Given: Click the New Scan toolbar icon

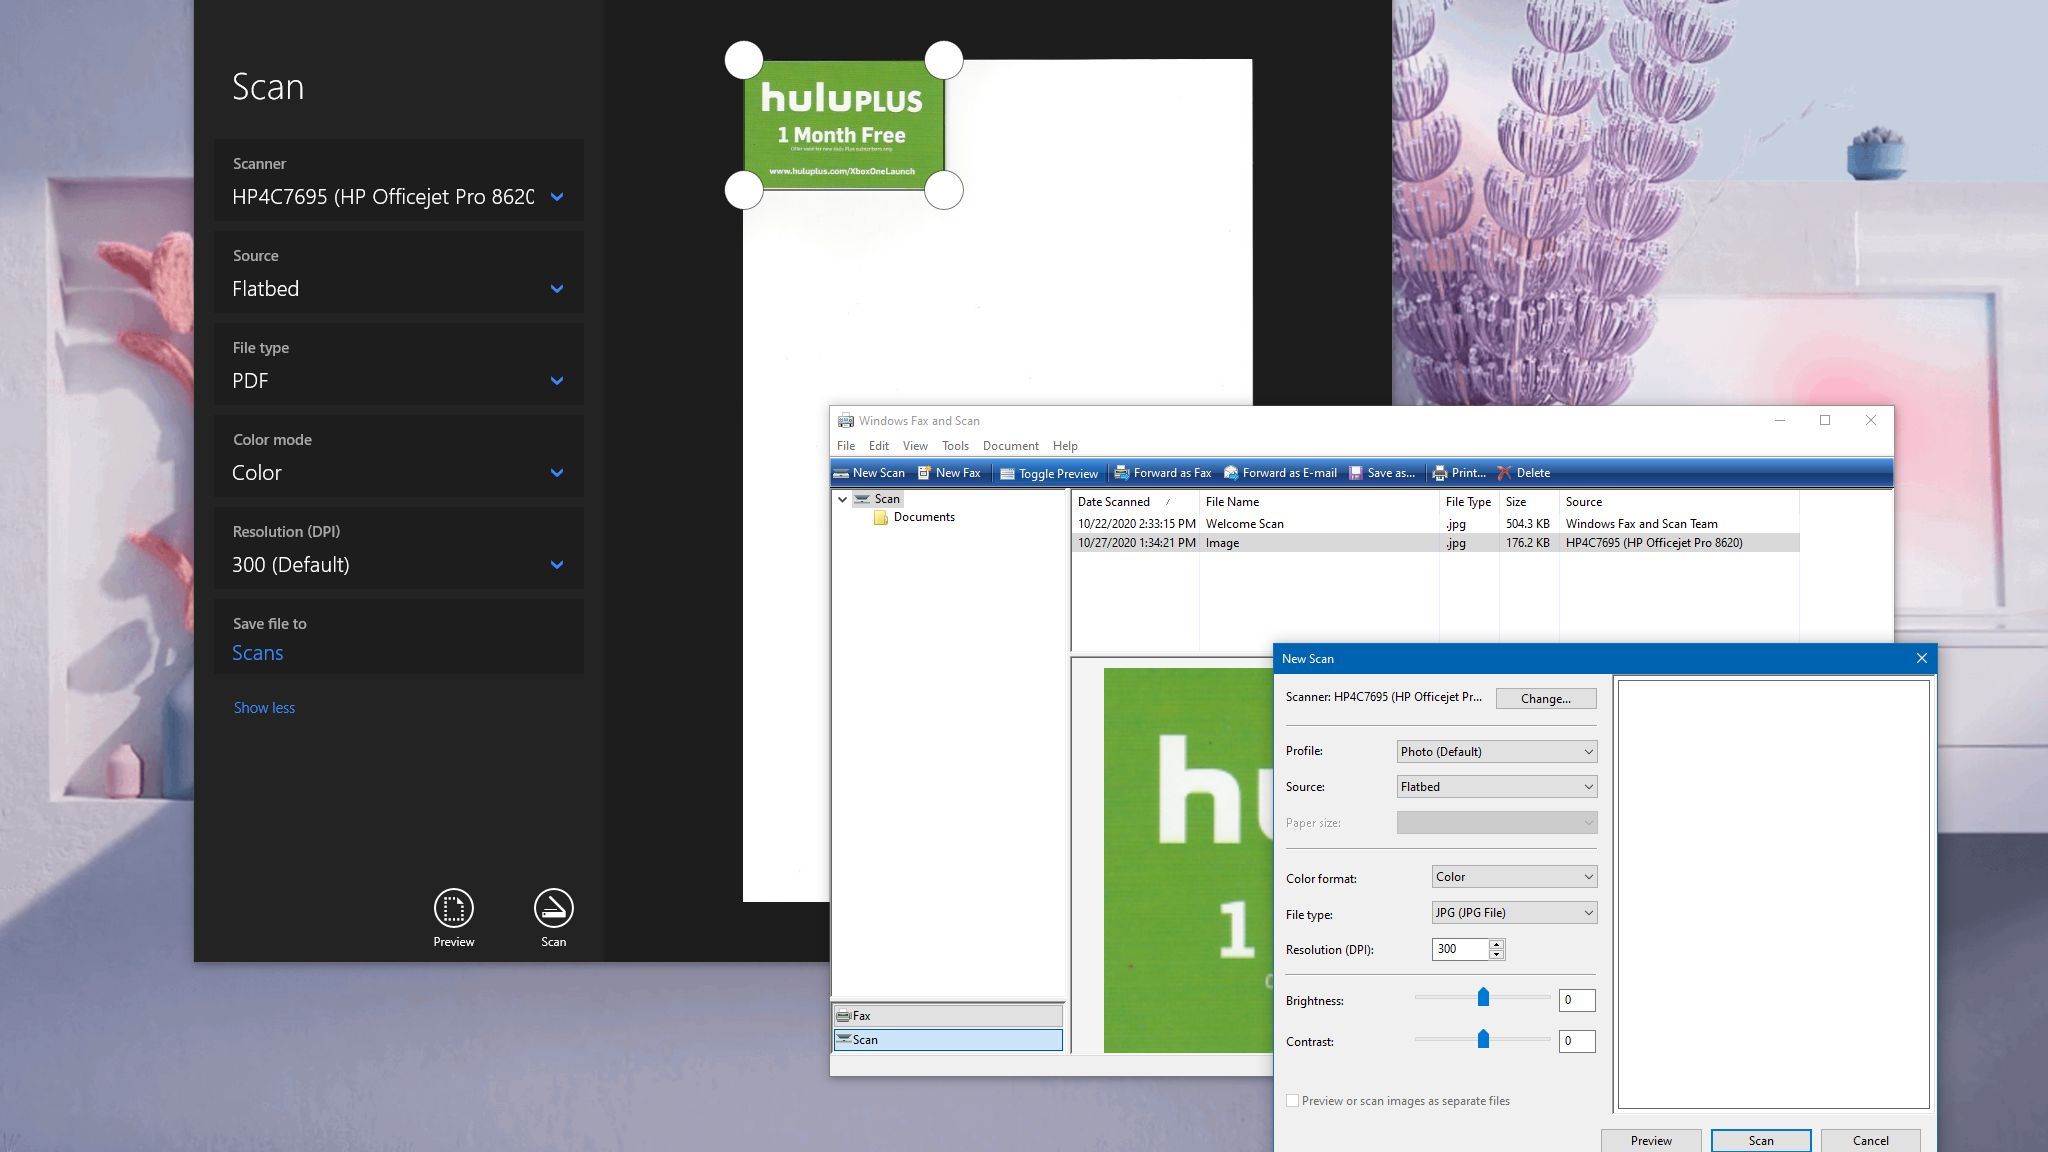Looking at the screenshot, I should coord(843,473).
